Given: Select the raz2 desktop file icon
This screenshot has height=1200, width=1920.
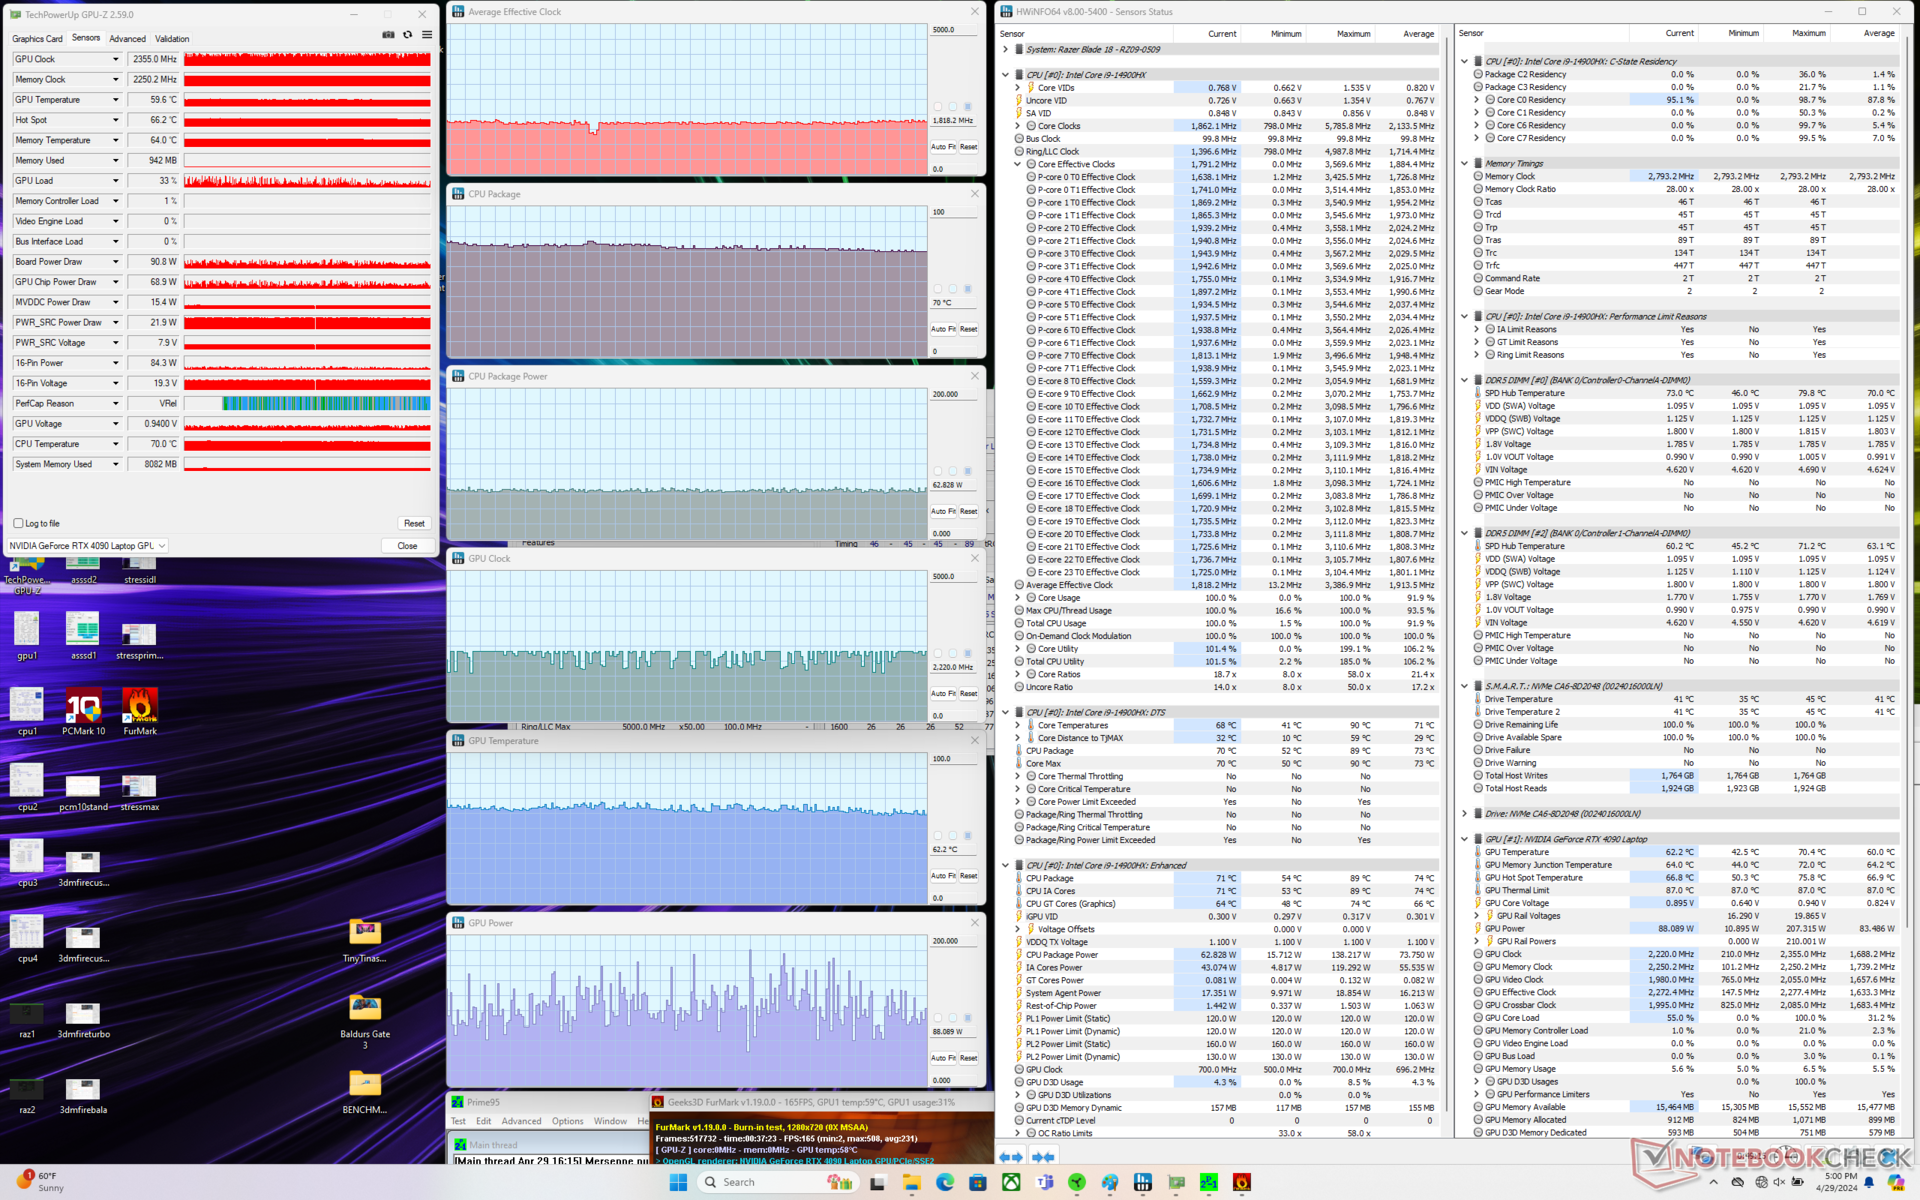Looking at the screenshot, I should pos(27,1095).
